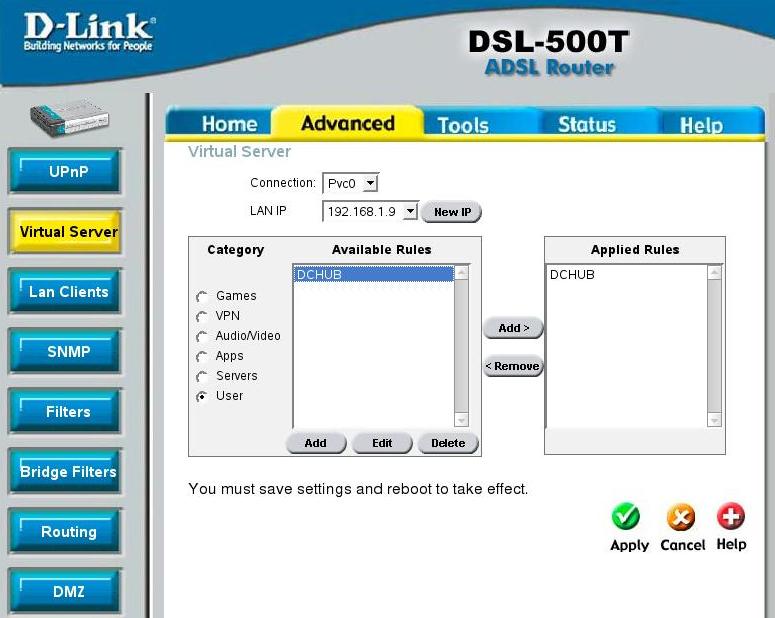Open the Filters sidebar page
The width and height of the screenshot is (775, 618).
65,411
